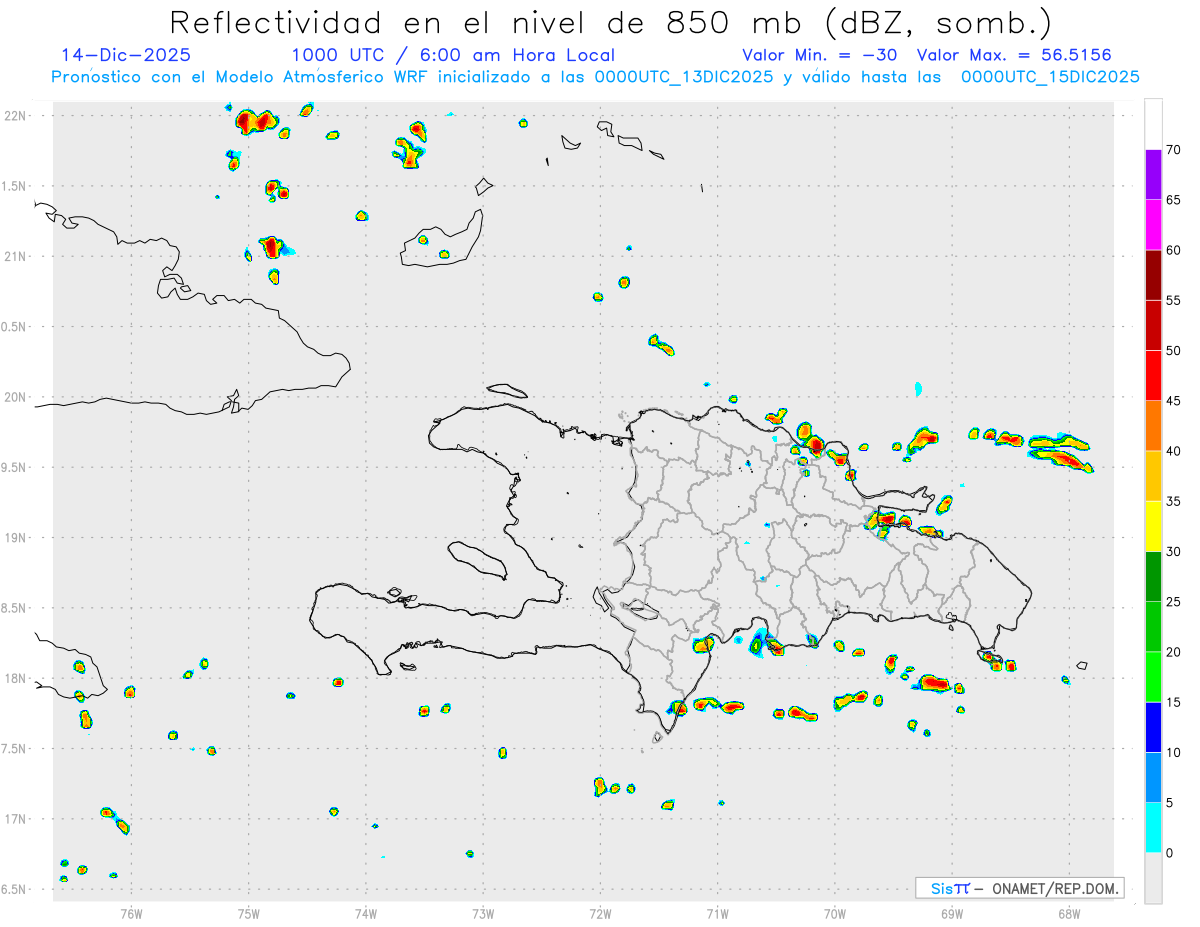Click the '75W' longitude label
This screenshot has height=927, width=1200.
pyautogui.click(x=249, y=913)
